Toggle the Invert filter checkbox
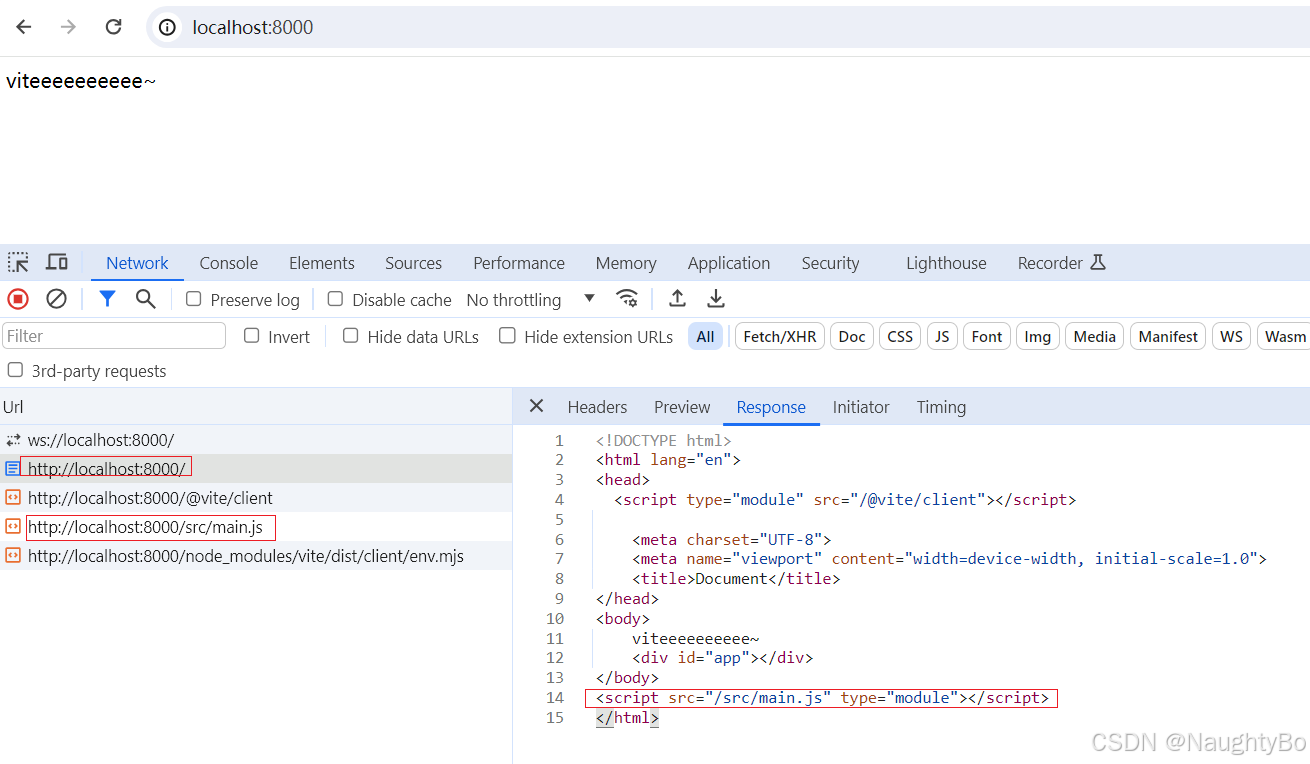Viewport: 1310px width, 764px height. (x=252, y=336)
